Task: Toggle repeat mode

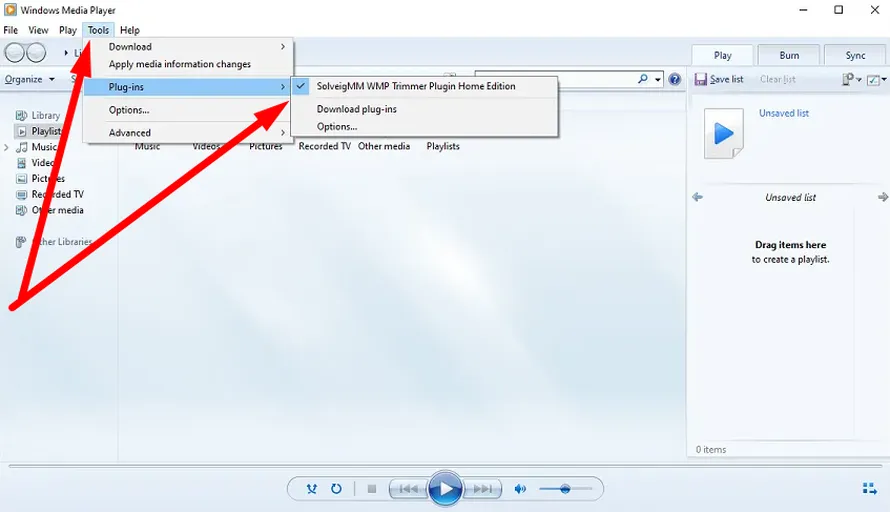Action: pyautogui.click(x=336, y=489)
